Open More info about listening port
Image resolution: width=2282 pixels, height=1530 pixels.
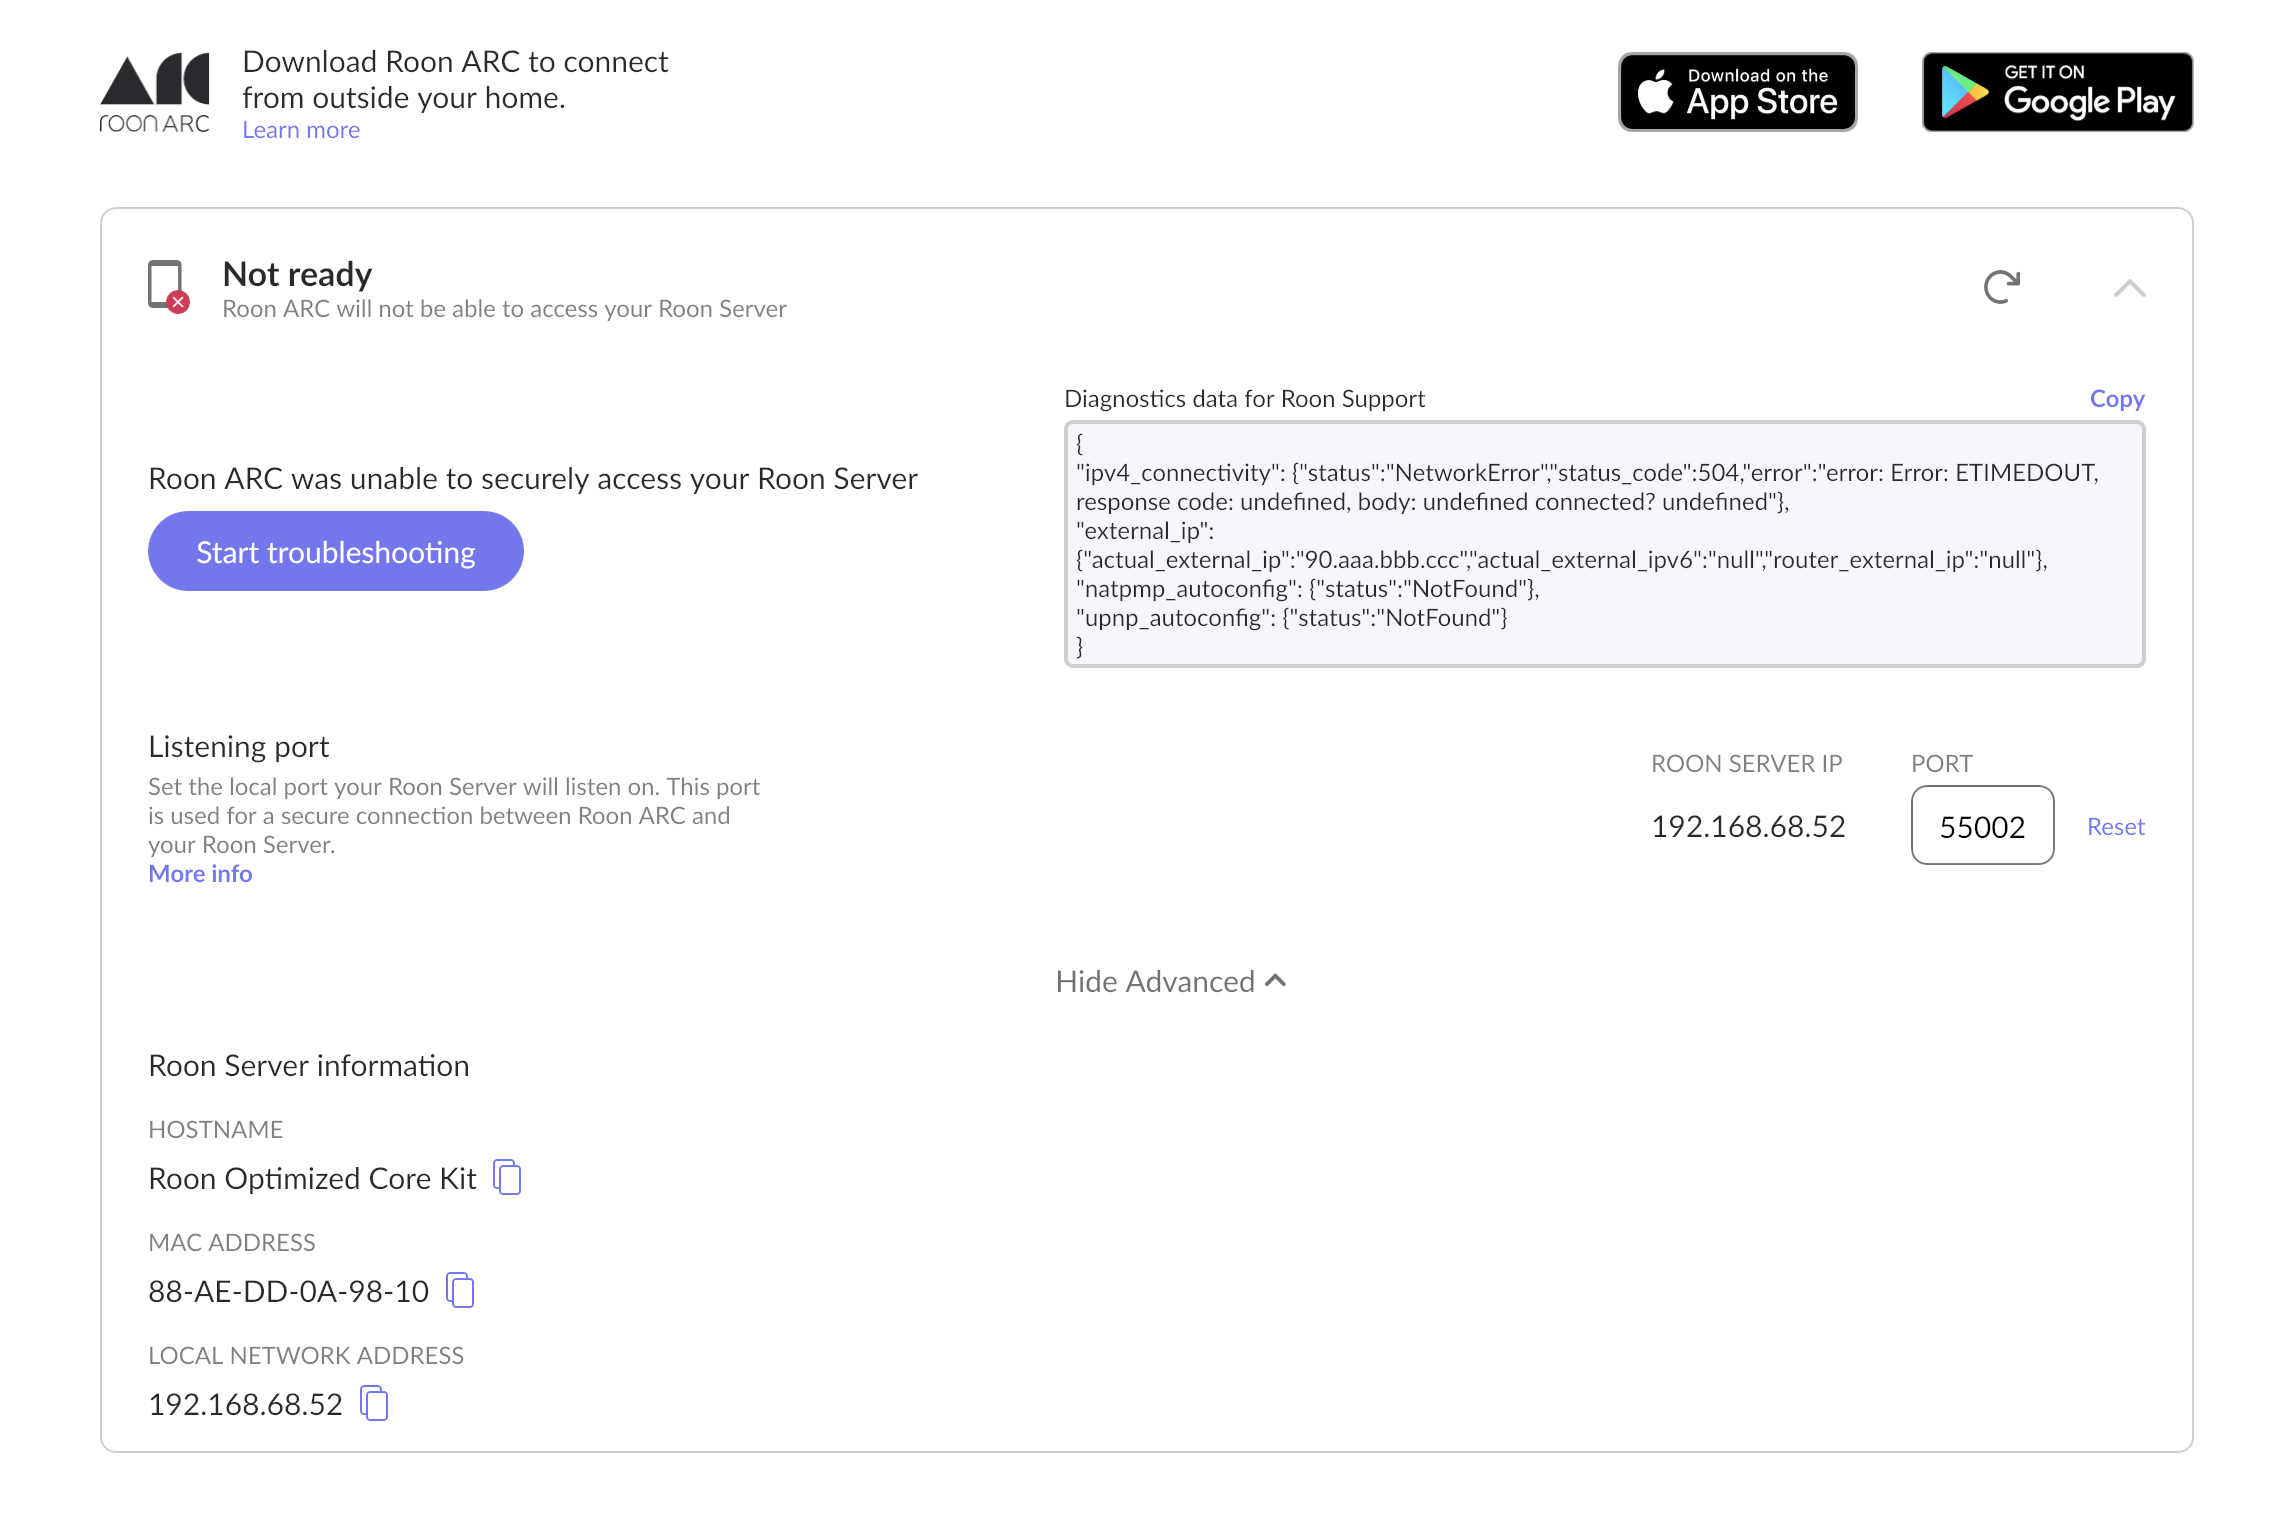(200, 874)
